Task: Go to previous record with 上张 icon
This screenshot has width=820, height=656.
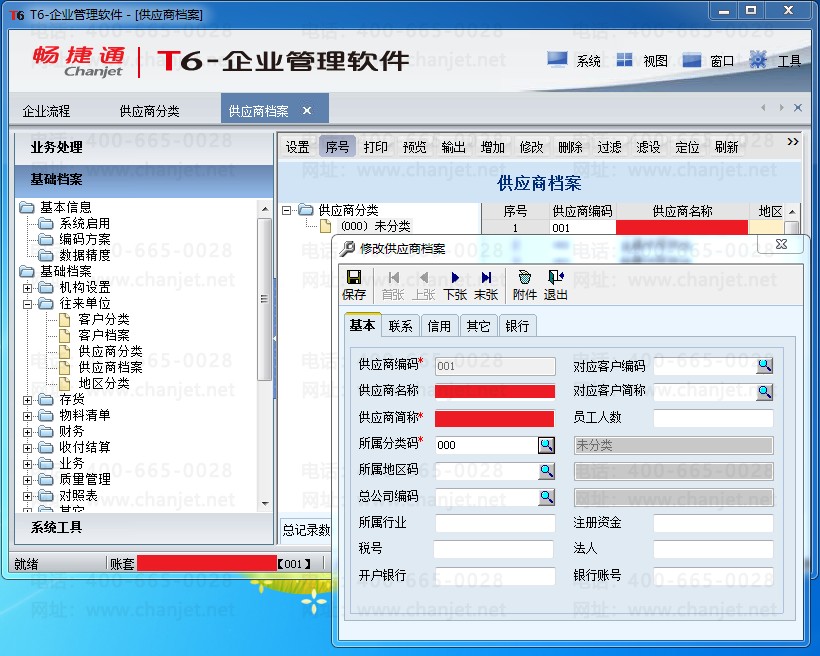Action: (424, 277)
